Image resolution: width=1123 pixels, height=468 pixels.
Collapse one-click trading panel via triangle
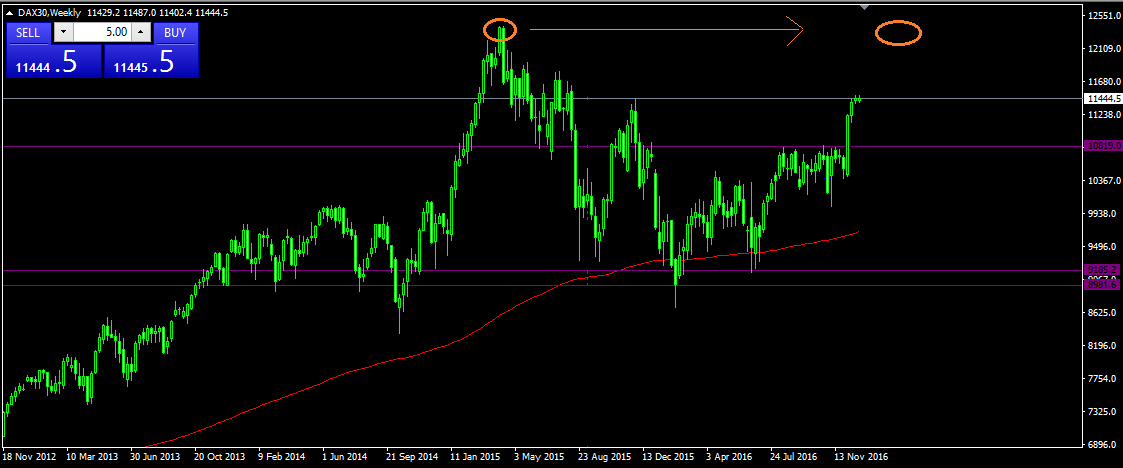pyautogui.click(x=9, y=11)
